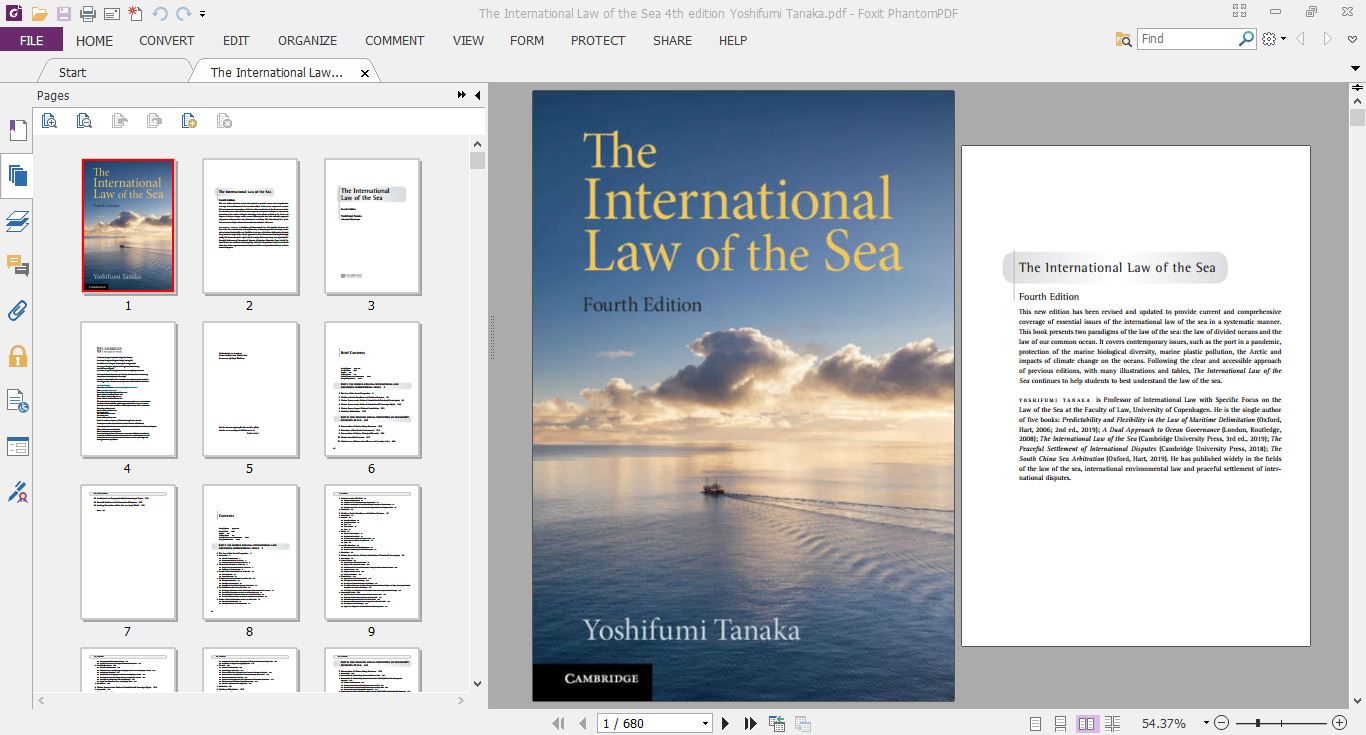Reduce page thumbnails in the Pages panel
1366x735 pixels.
84,121
